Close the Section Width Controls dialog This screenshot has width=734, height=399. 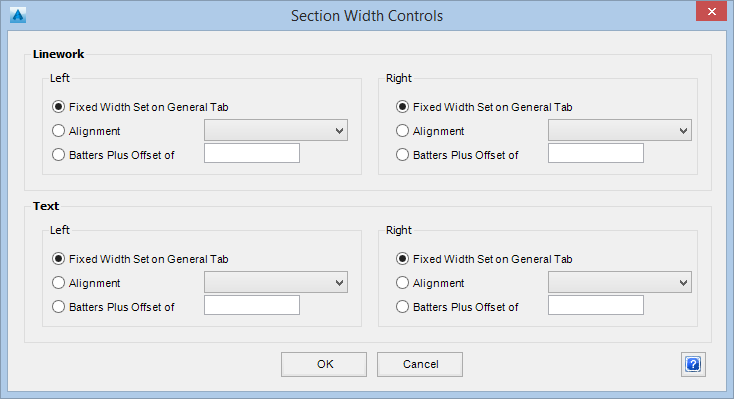tap(711, 11)
